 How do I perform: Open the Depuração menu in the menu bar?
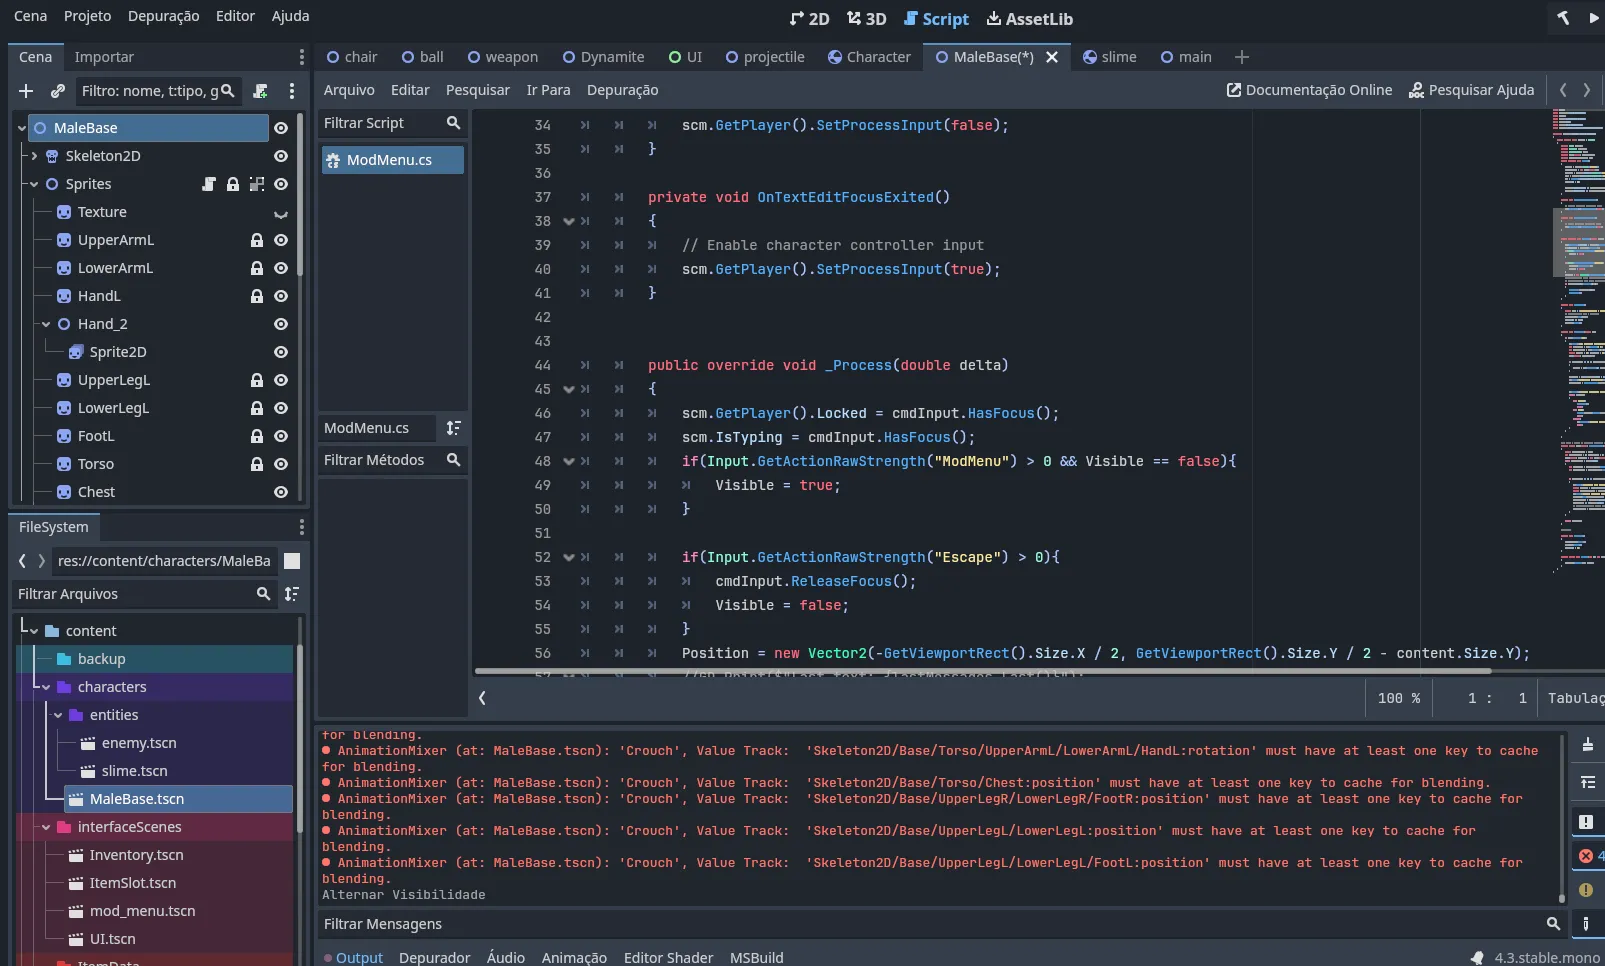click(163, 16)
